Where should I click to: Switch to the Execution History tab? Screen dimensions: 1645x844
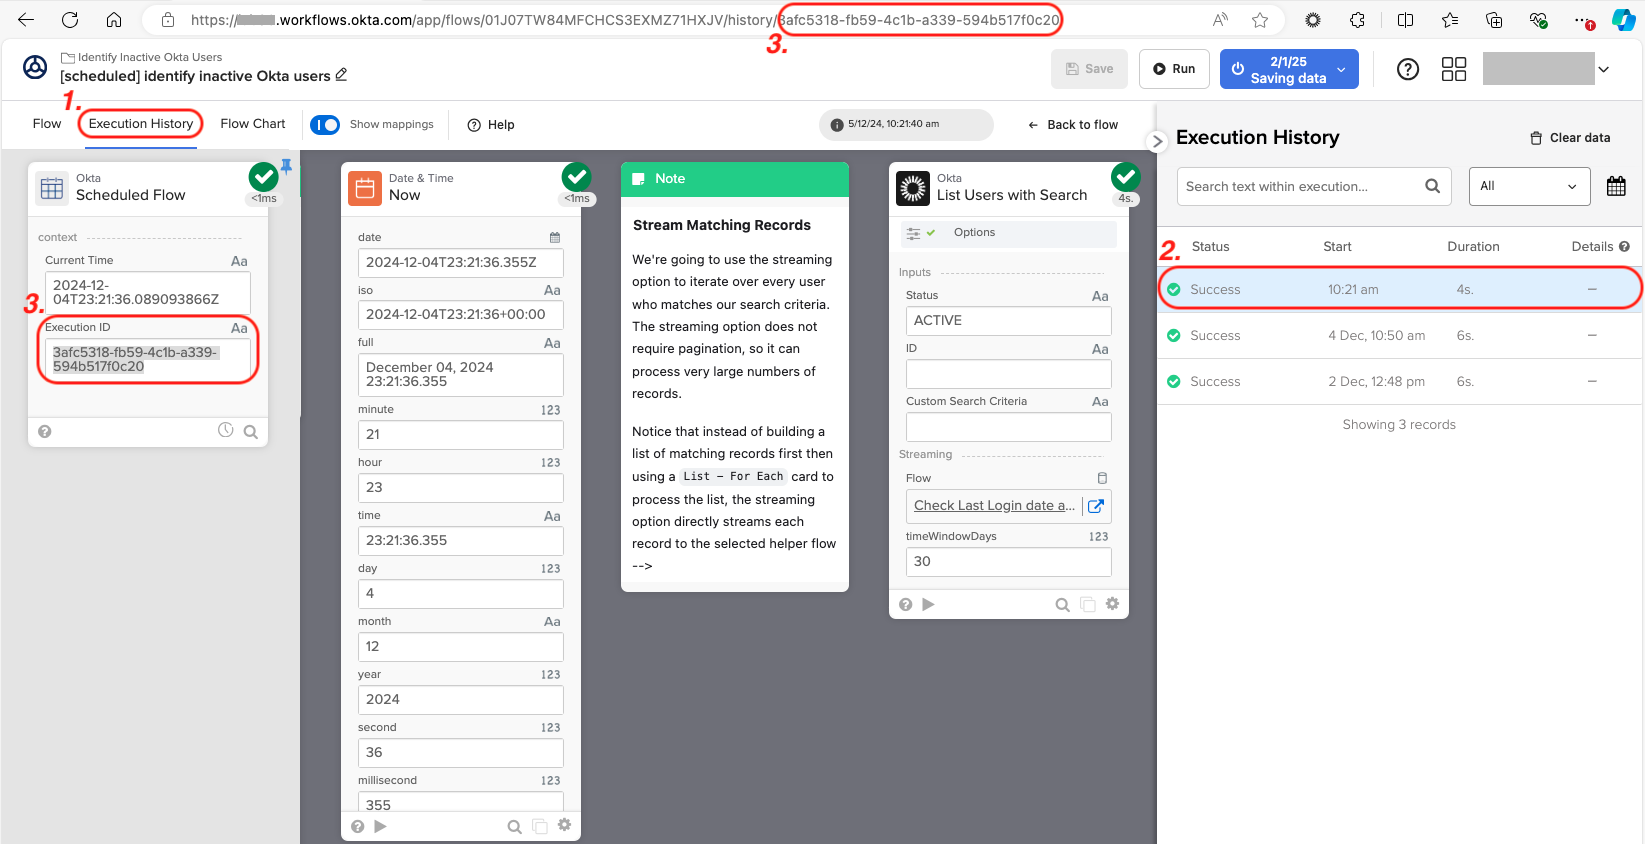(x=141, y=124)
